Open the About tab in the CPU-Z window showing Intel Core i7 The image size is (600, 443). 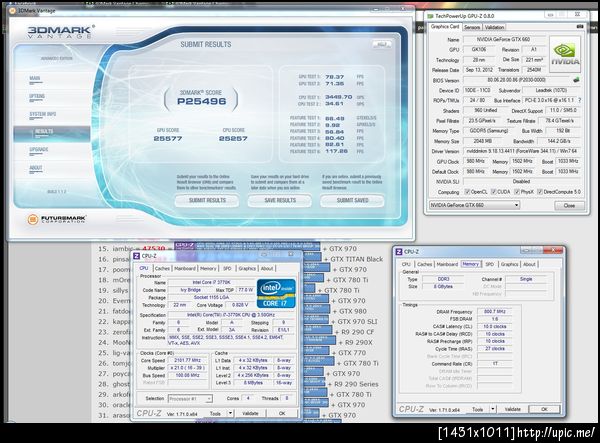click(267, 269)
